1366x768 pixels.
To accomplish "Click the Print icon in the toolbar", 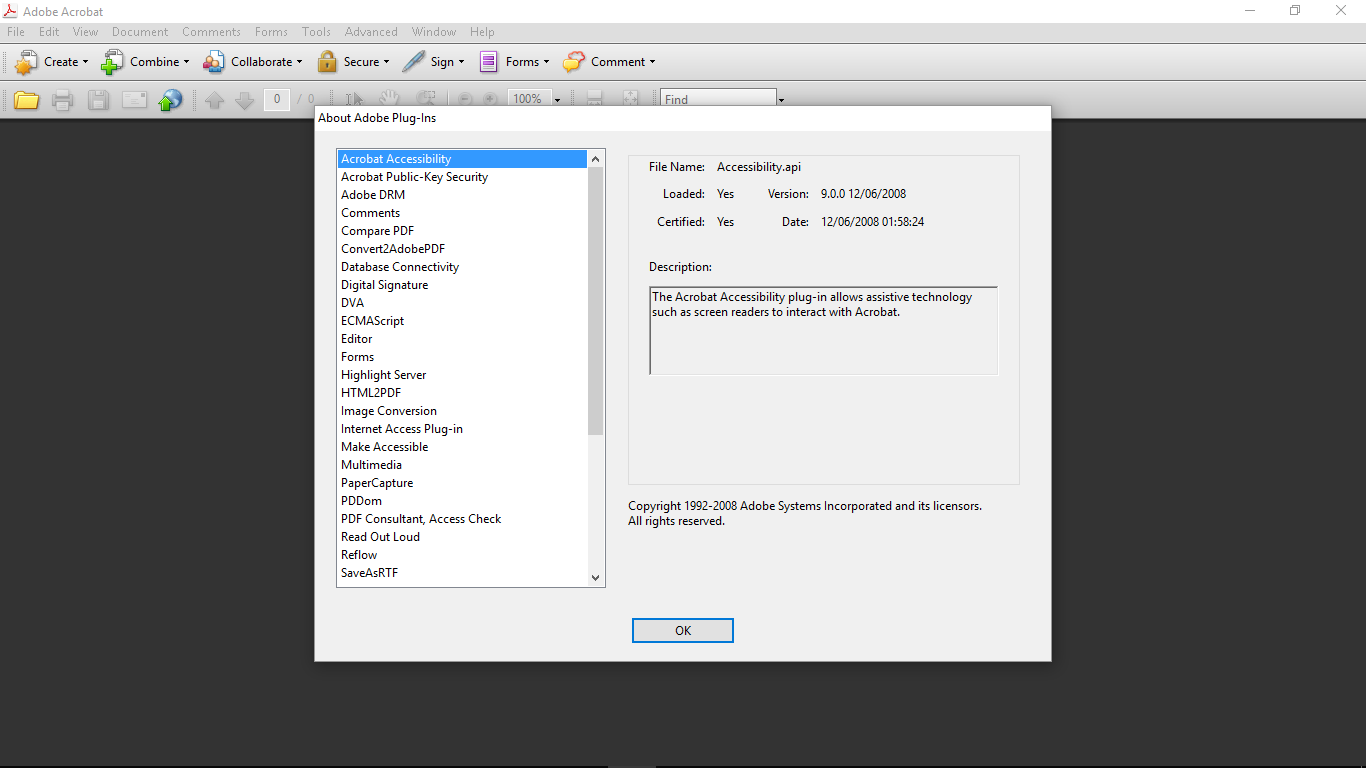I will point(62,99).
